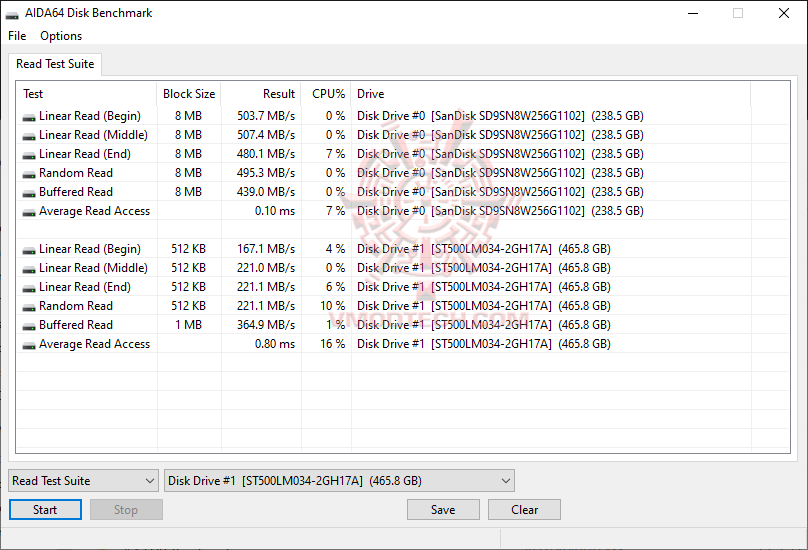Close the AIDA64 Disk Benchmark window

tap(784, 13)
